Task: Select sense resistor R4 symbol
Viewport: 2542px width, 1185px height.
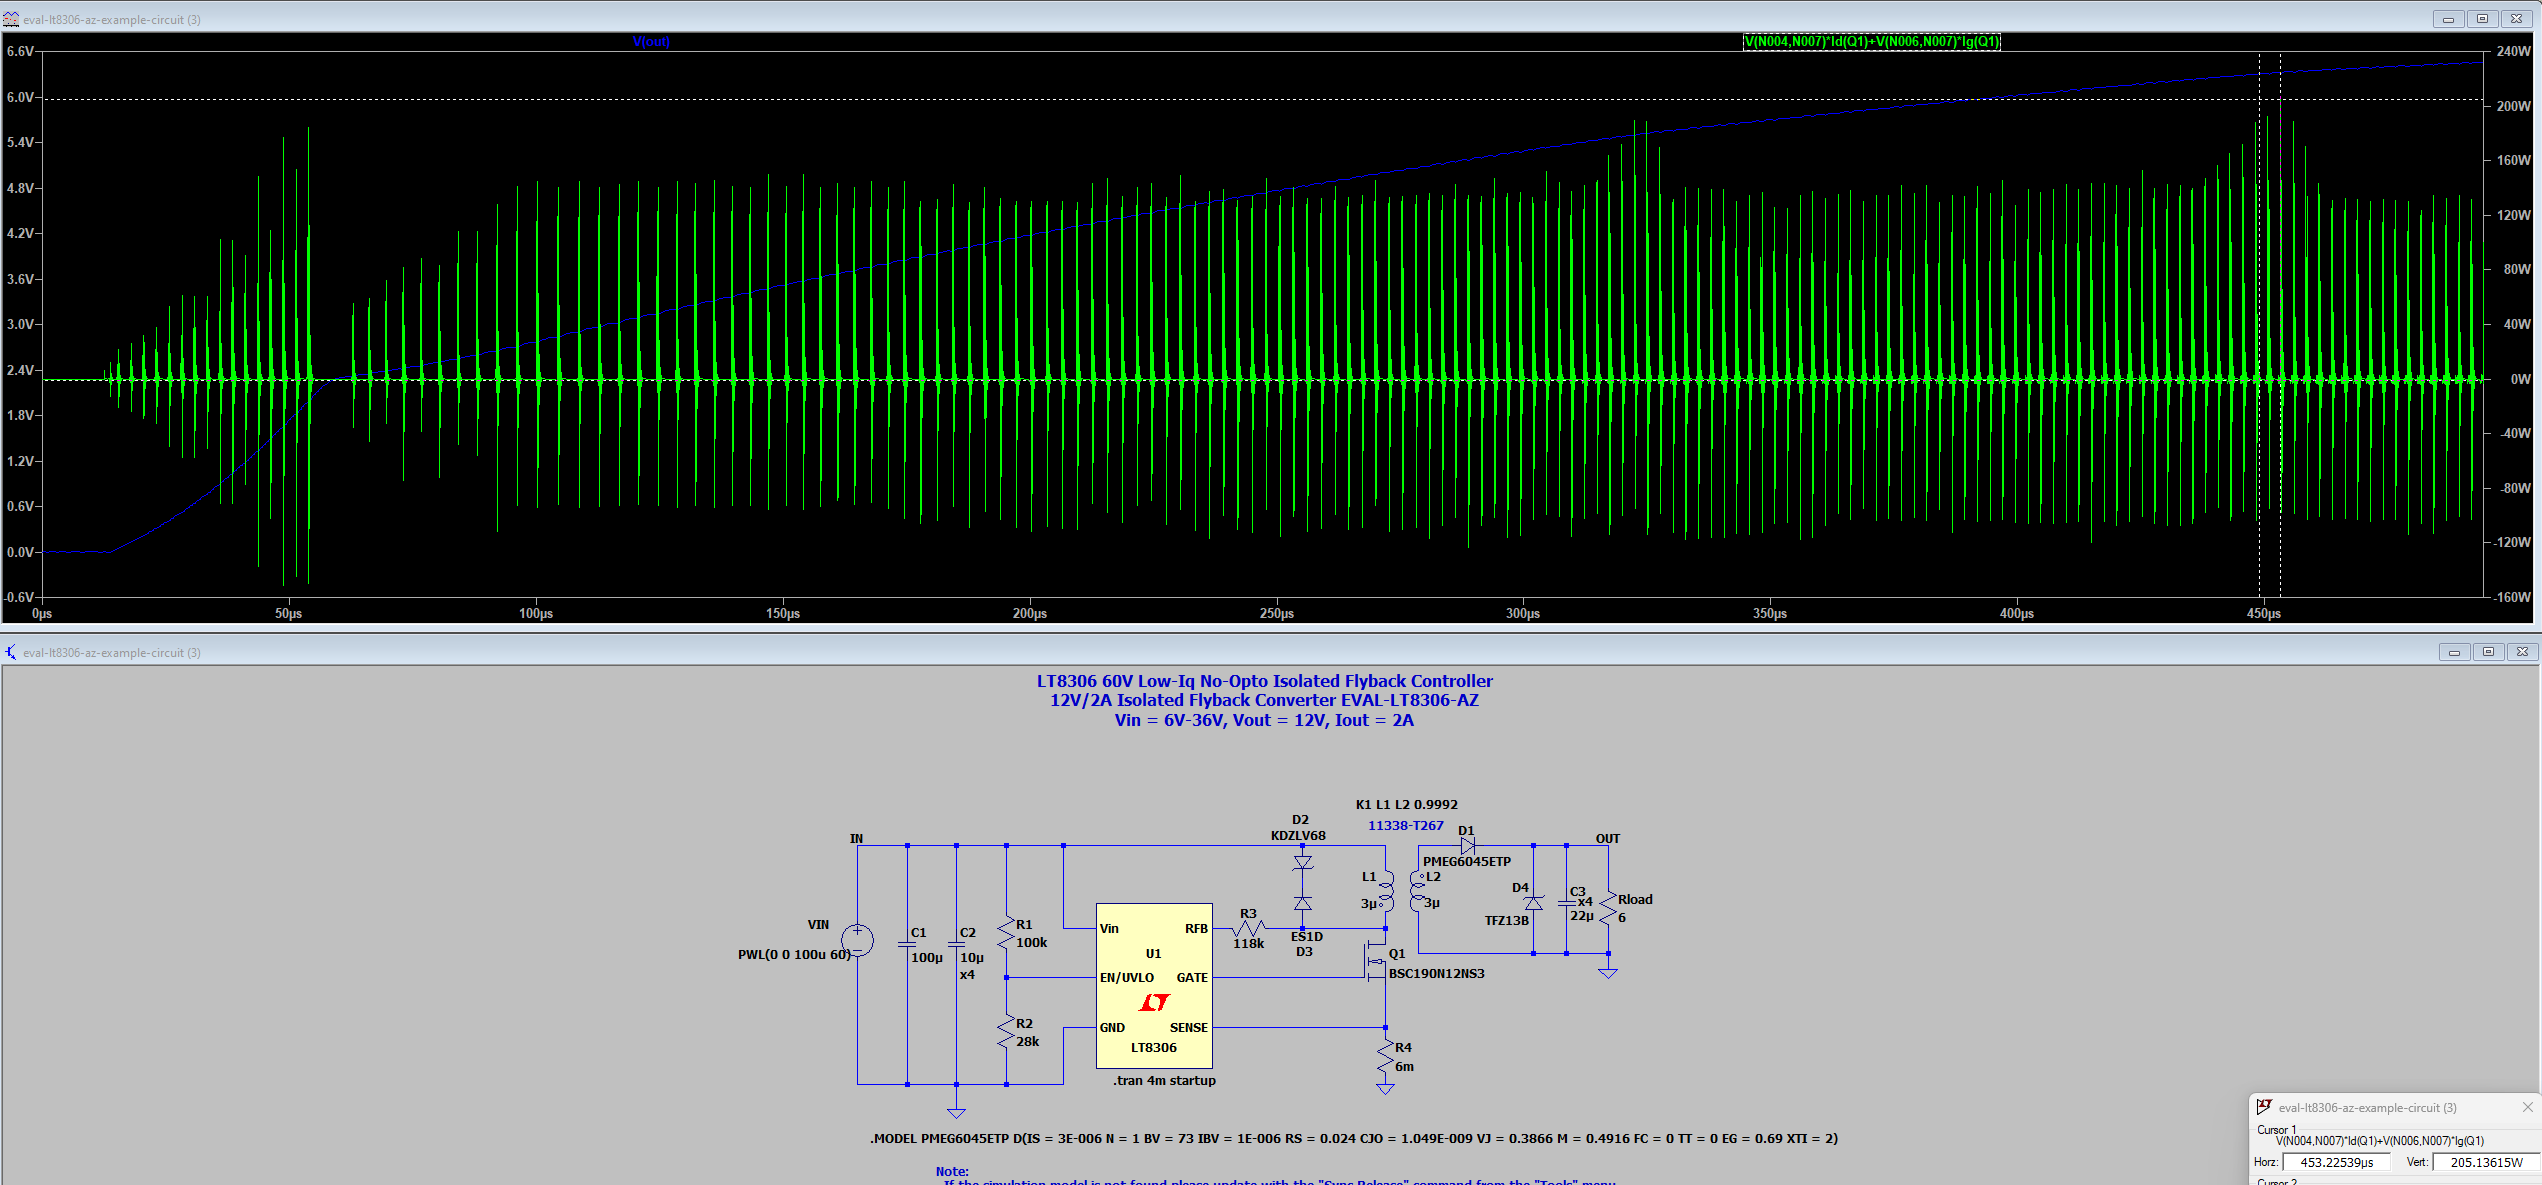Action: click(x=1385, y=1057)
